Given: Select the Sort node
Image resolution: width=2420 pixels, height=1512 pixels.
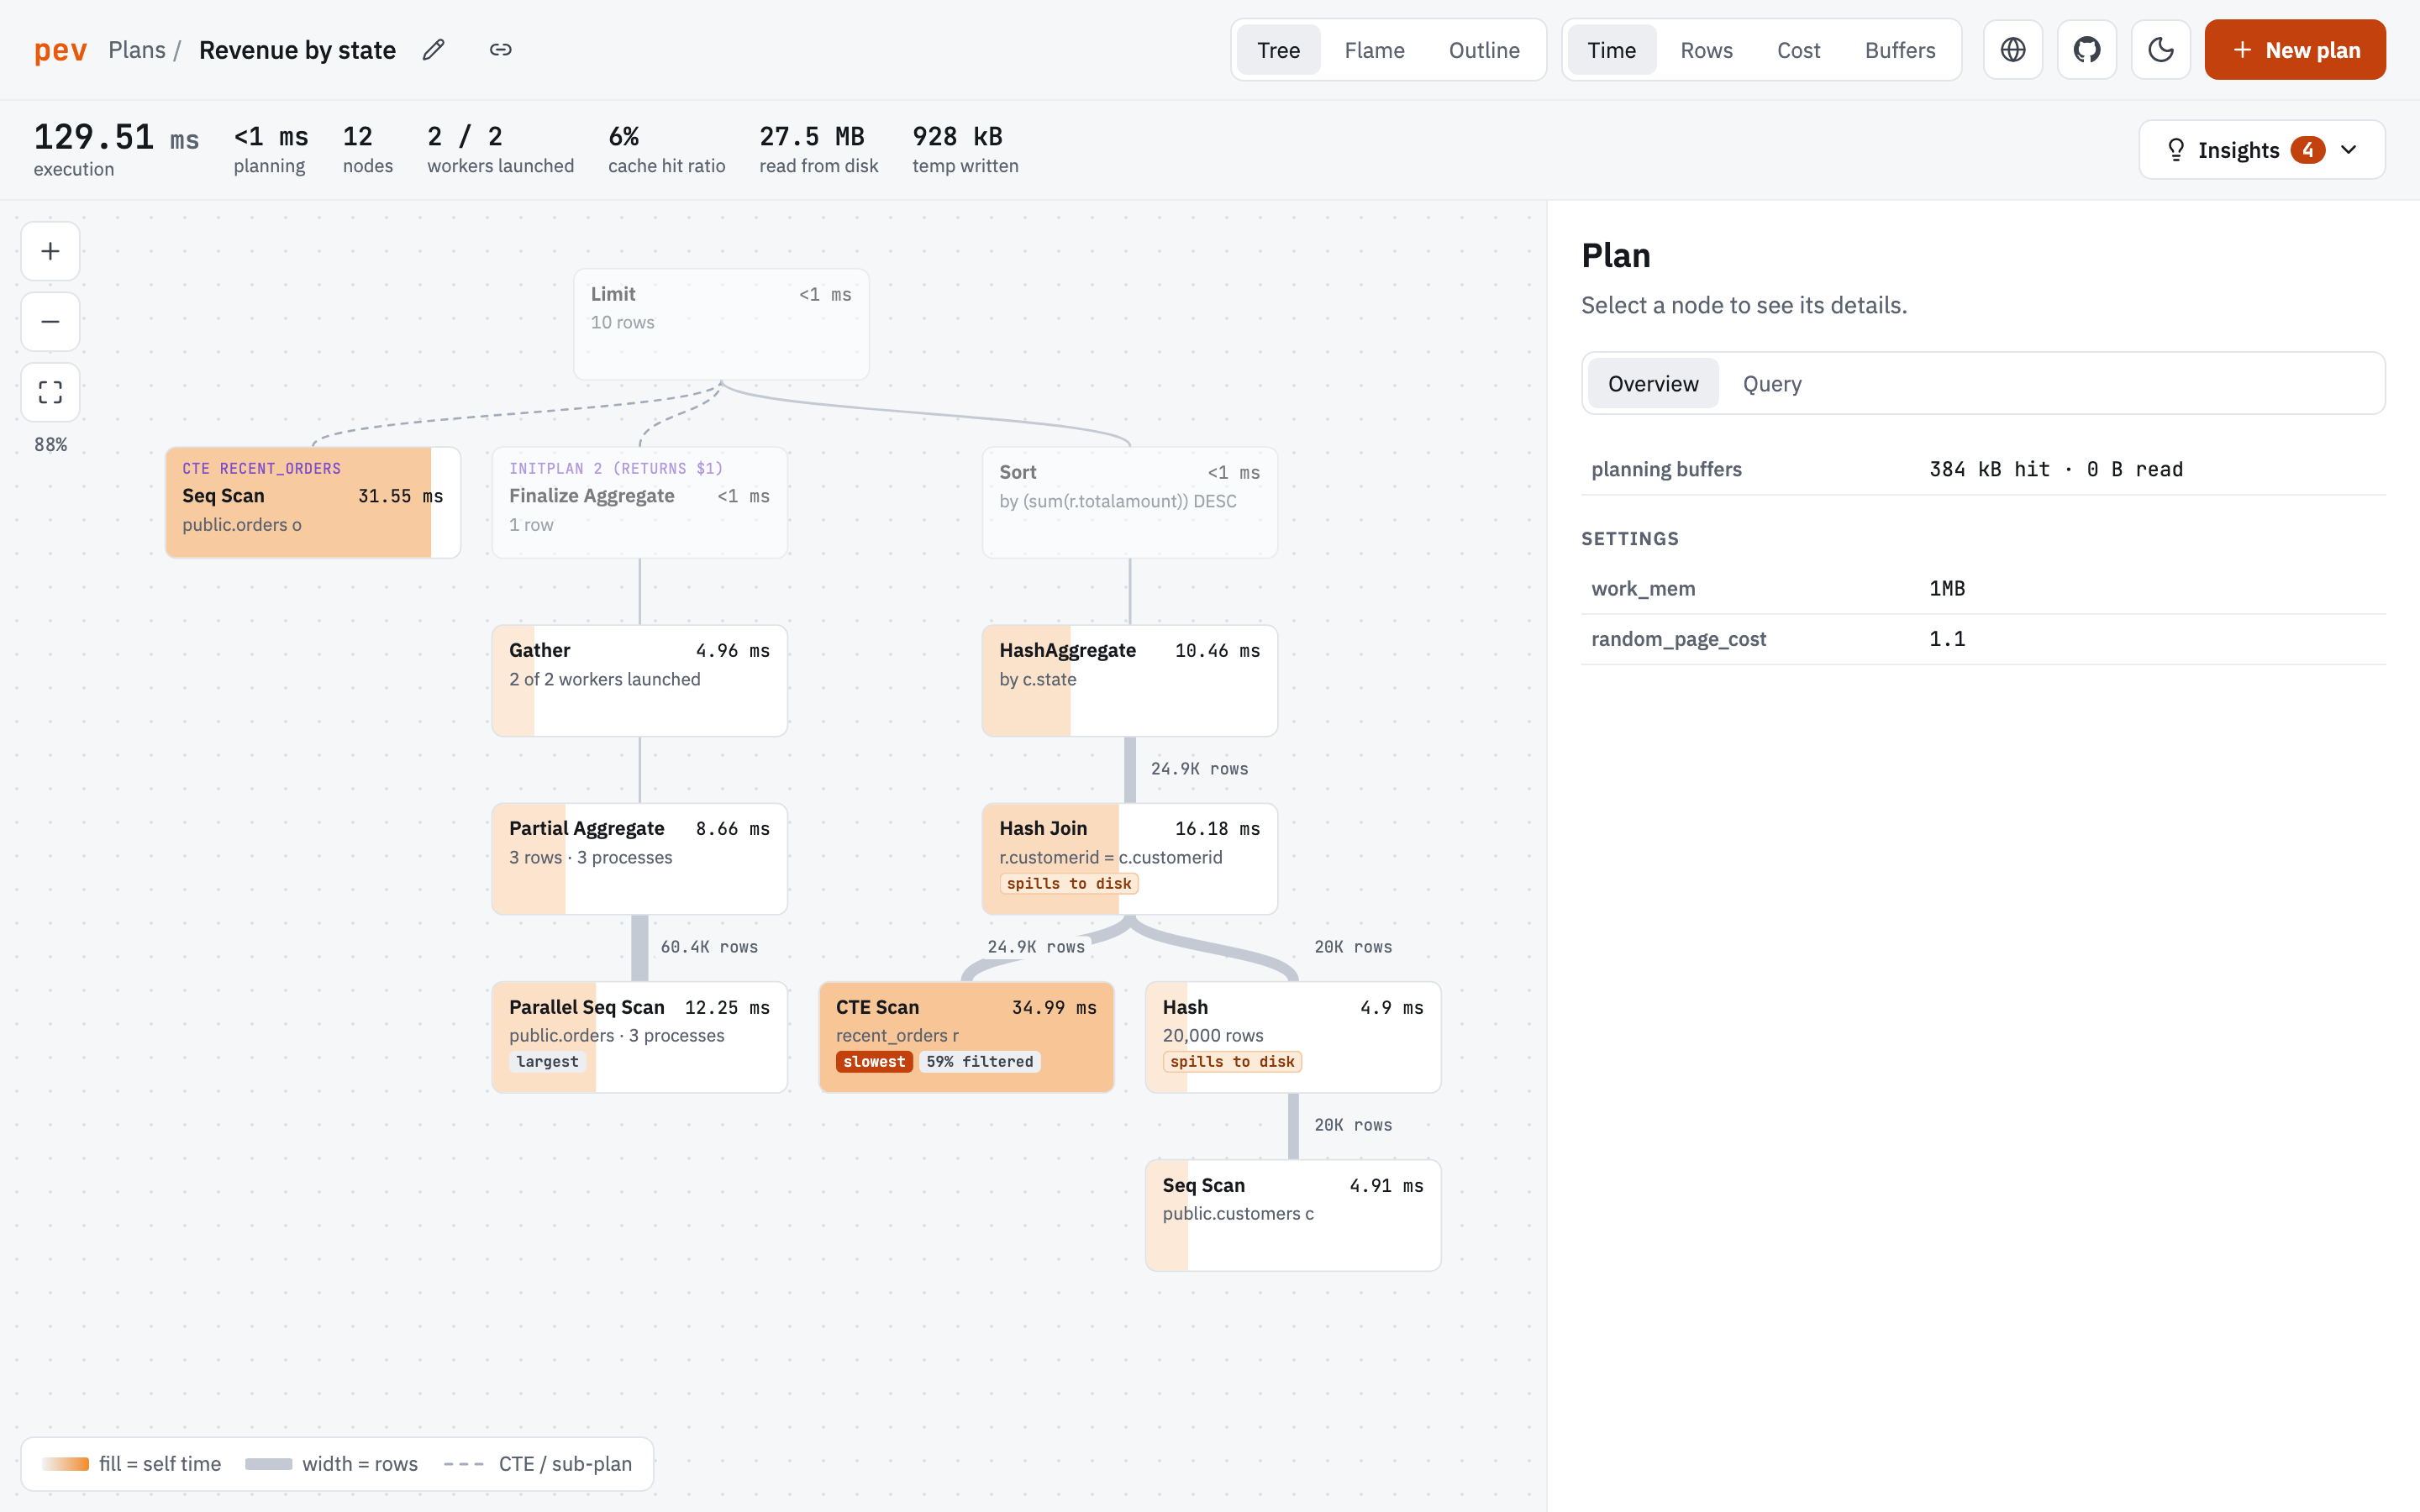Looking at the screenshot, I should click(x=1130, y=502).
